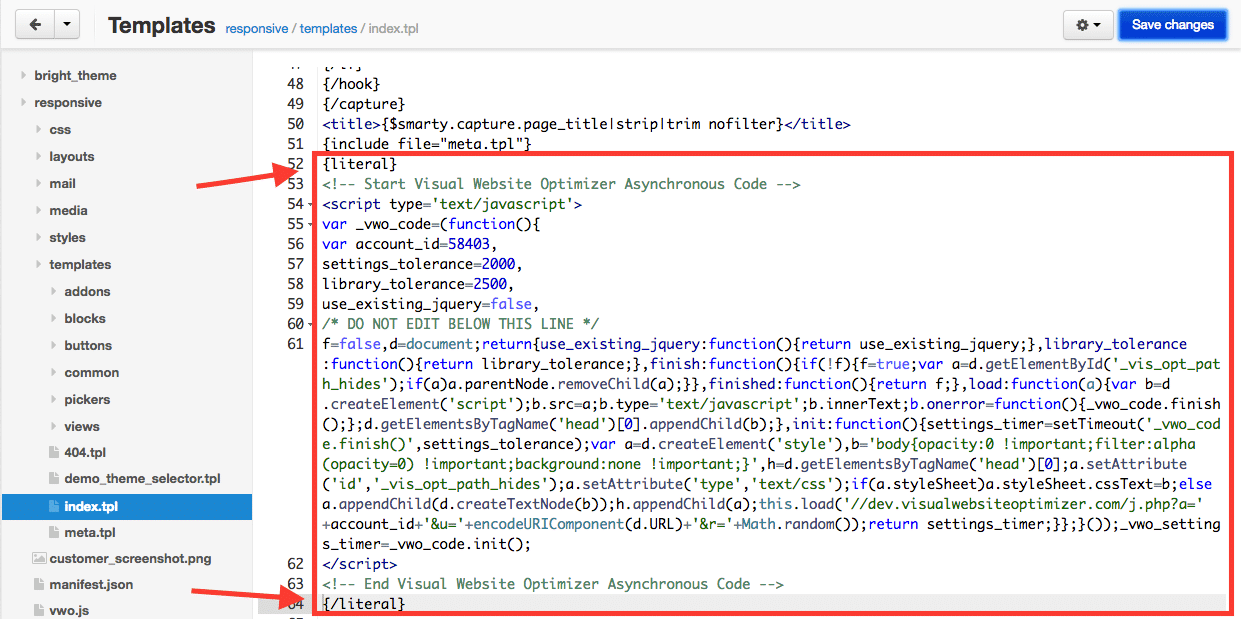
Task: Click line number 52 in gutter
Action: [295, 164]
